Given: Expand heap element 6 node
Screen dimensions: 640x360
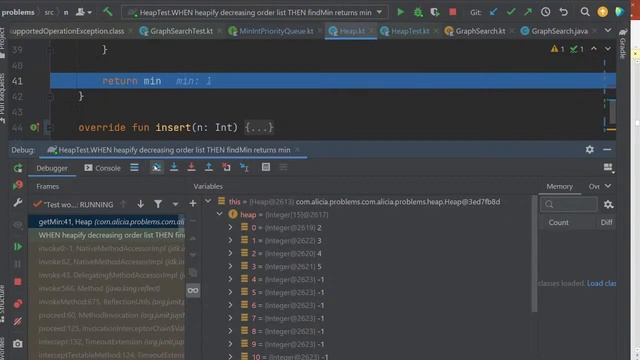Looking at the screenshot, I should tap(231, 305).
